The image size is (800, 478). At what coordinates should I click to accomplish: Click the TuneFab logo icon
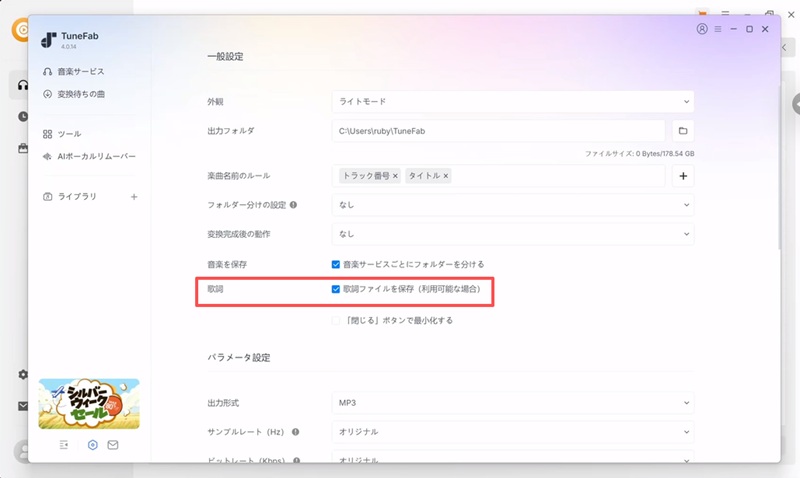pyautogui.click(x=48, y=40)
